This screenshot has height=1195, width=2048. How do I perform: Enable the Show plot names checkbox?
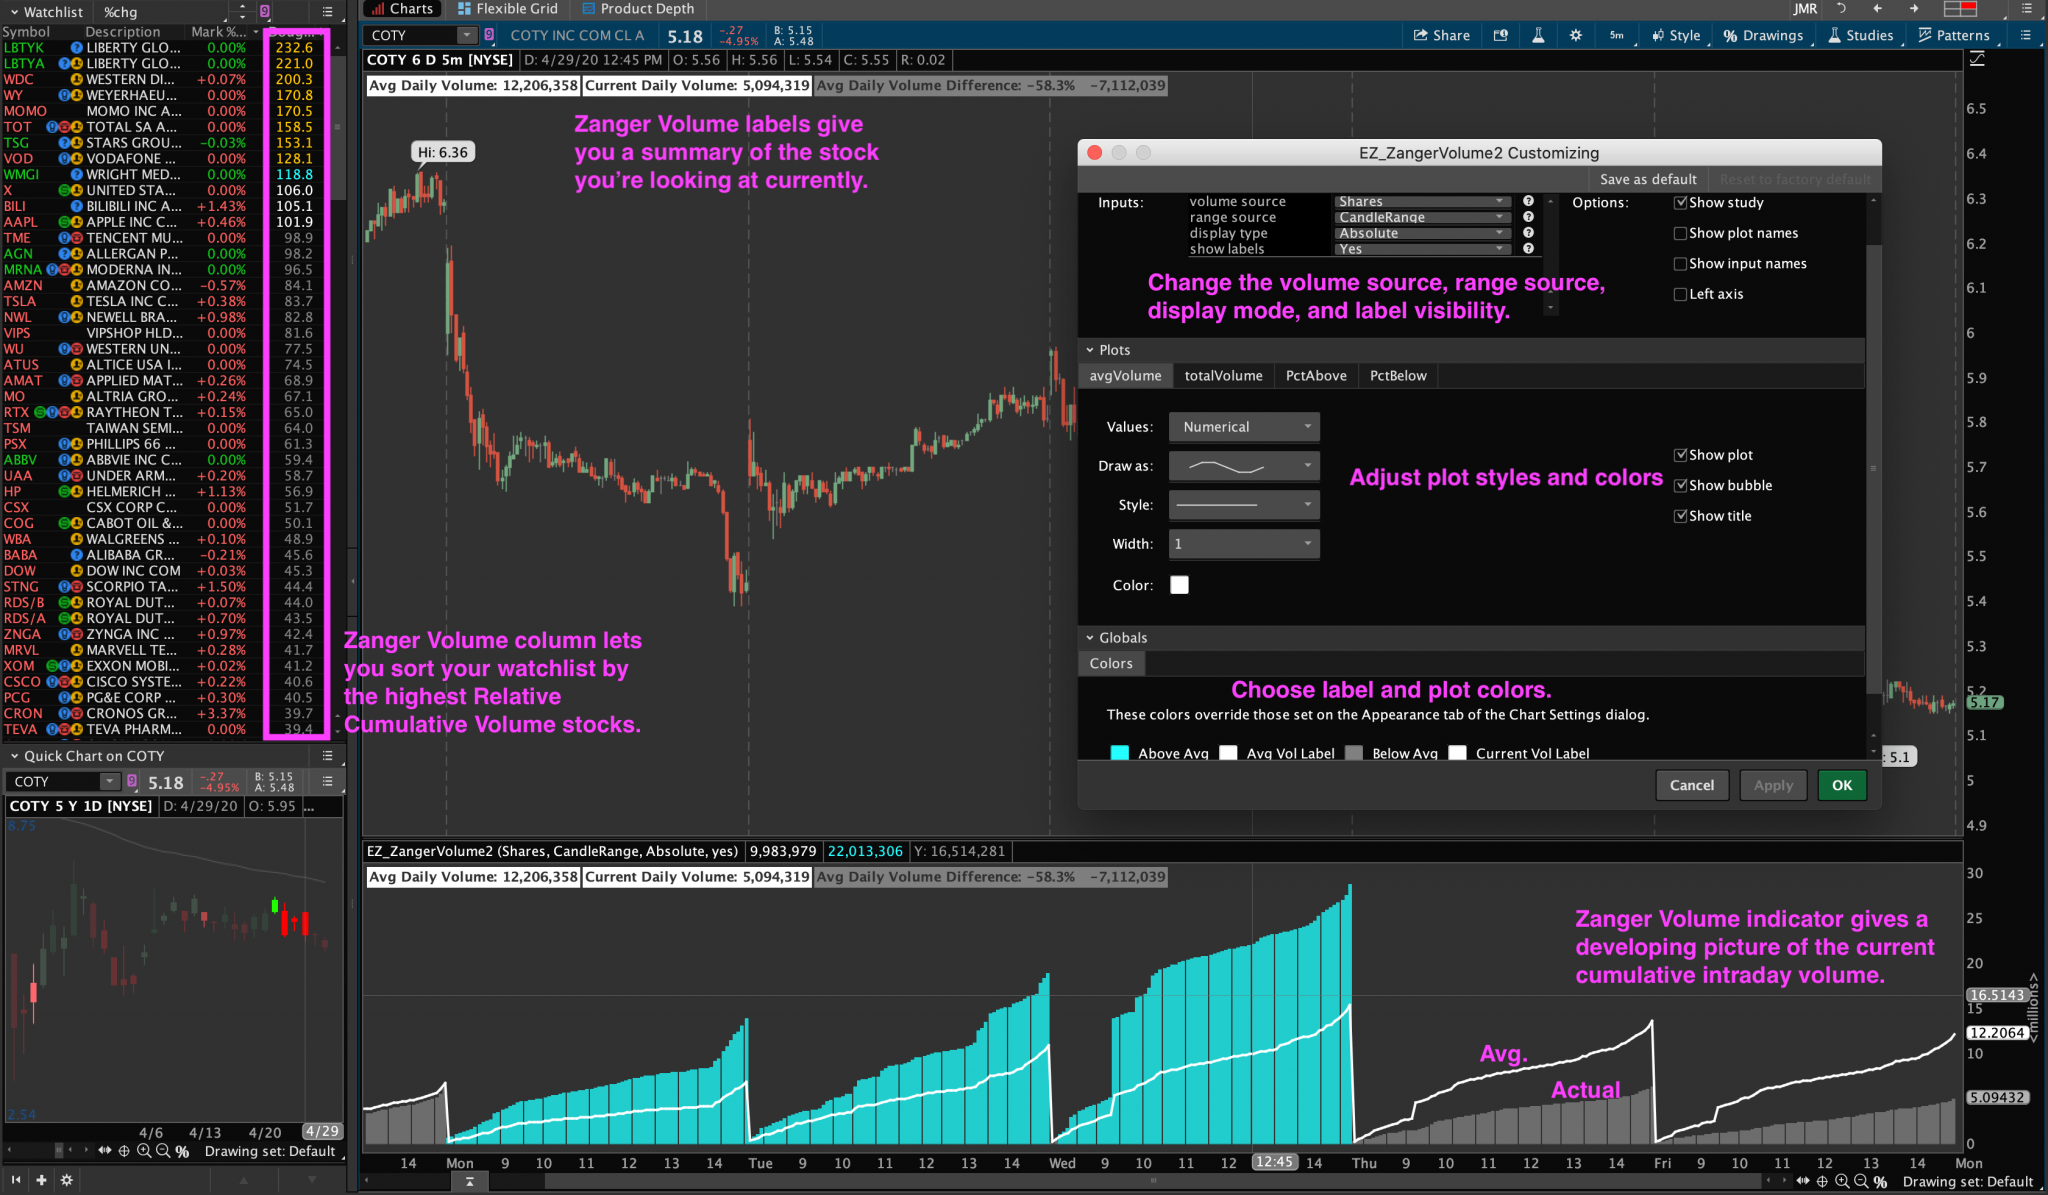click(x=1681, y=233)
